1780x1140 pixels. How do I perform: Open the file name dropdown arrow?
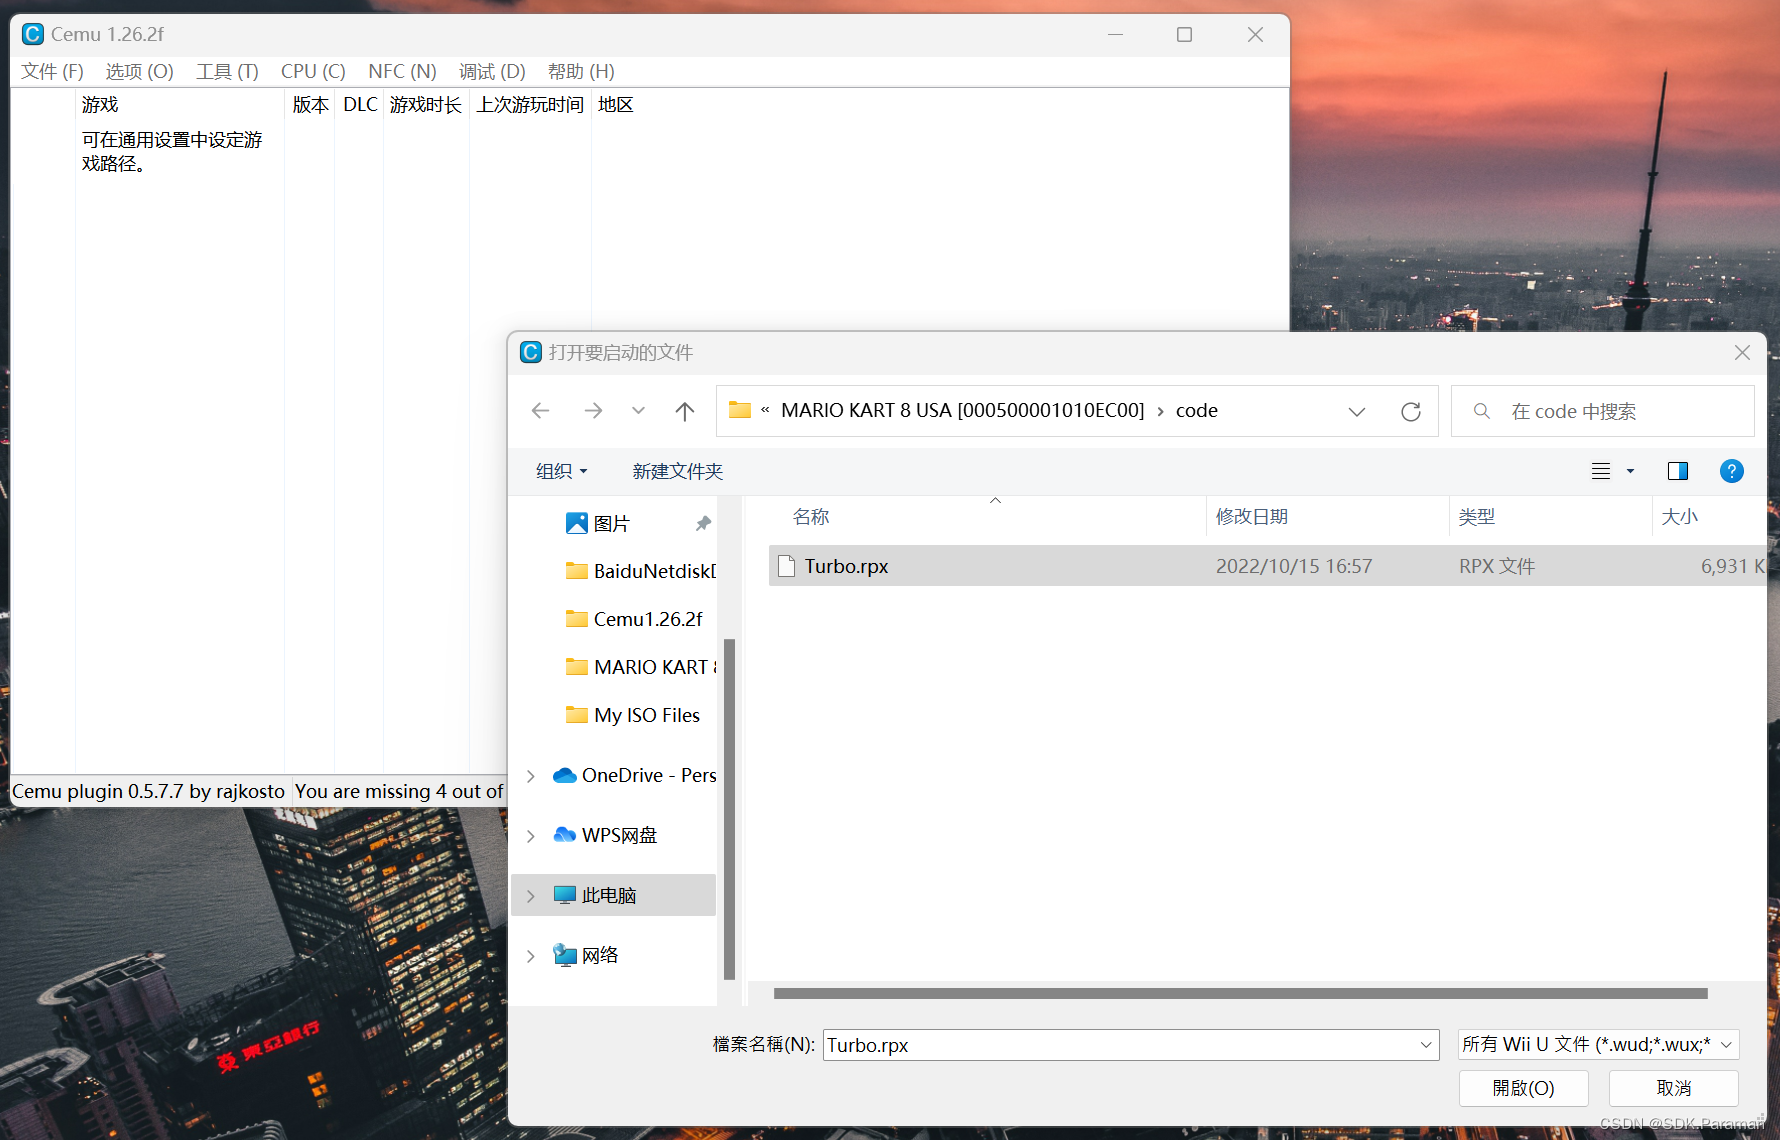coord(1427,1045)
